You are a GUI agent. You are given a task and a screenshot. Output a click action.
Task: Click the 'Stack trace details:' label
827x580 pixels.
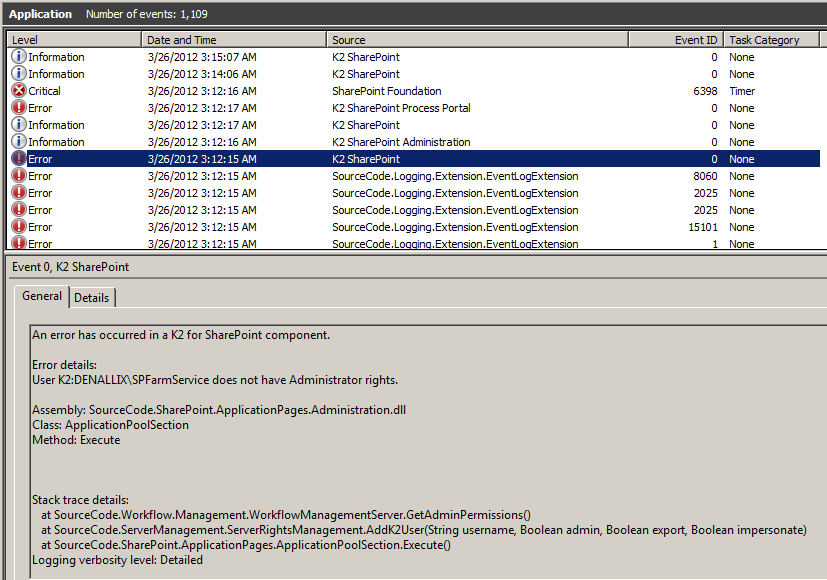pyautogui.click(x=80, y=500)
